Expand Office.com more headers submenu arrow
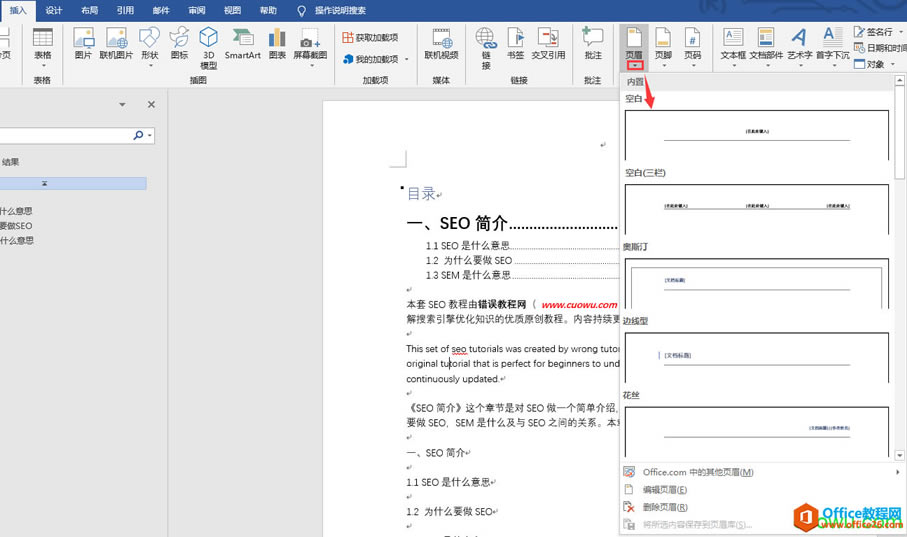The height and width of the screenshot is (537, 907). point(898,472)
